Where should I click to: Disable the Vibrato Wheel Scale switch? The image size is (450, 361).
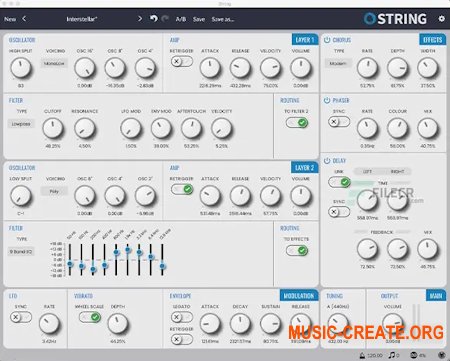click(x=90, y=317)
